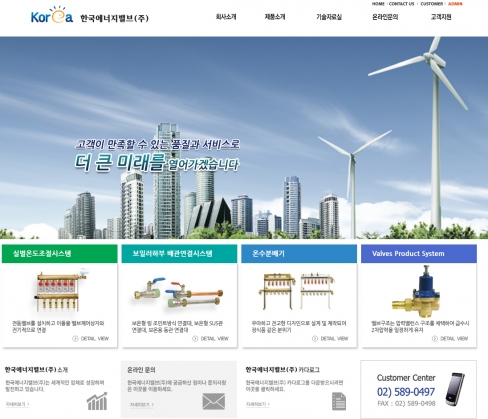Image resolution: width=488 pixels, height=419 pixels.
Task: Open the 고객지원 menu item
Action: (x=441, y=17)
